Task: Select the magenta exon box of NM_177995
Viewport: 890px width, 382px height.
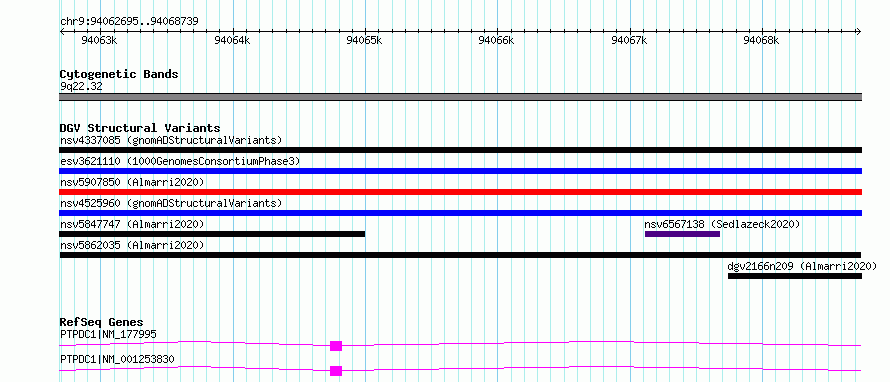Action: click(336, 346)
